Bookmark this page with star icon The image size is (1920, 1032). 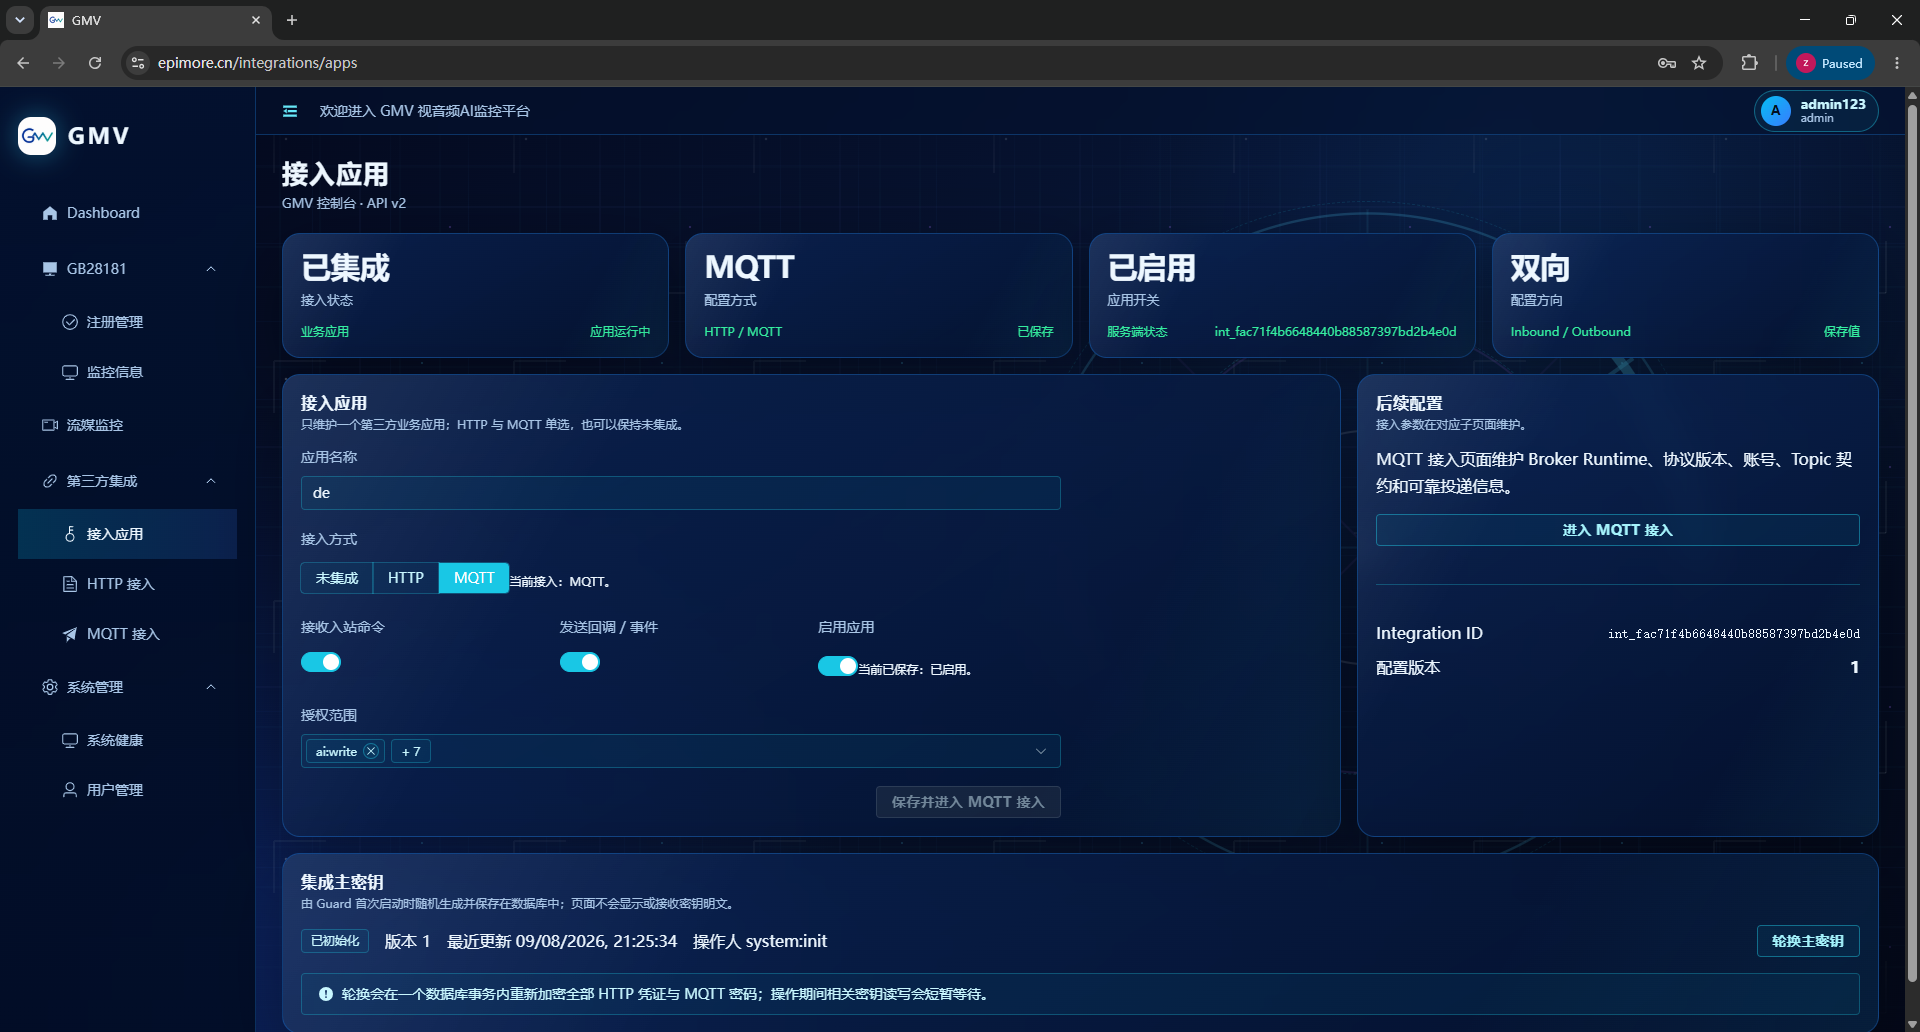(1699, 63)
